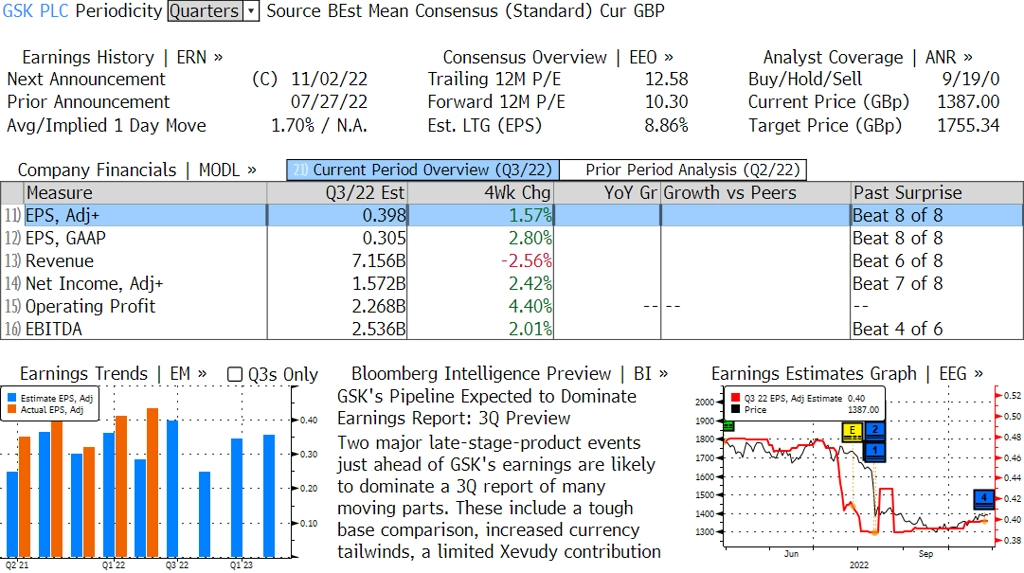Click the 4Wk Chg column header
The height and width of the screenshot is (573, 1024).
pyautogui.click(x=481, y=193)
